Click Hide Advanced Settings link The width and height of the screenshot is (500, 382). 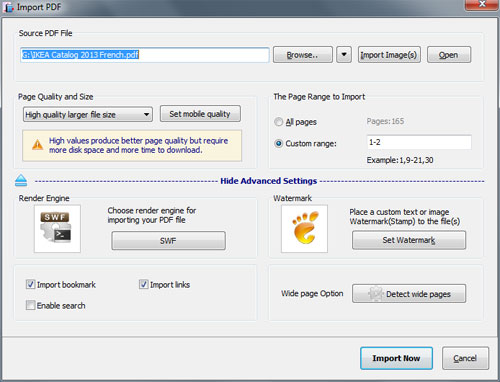click(269, 181)
